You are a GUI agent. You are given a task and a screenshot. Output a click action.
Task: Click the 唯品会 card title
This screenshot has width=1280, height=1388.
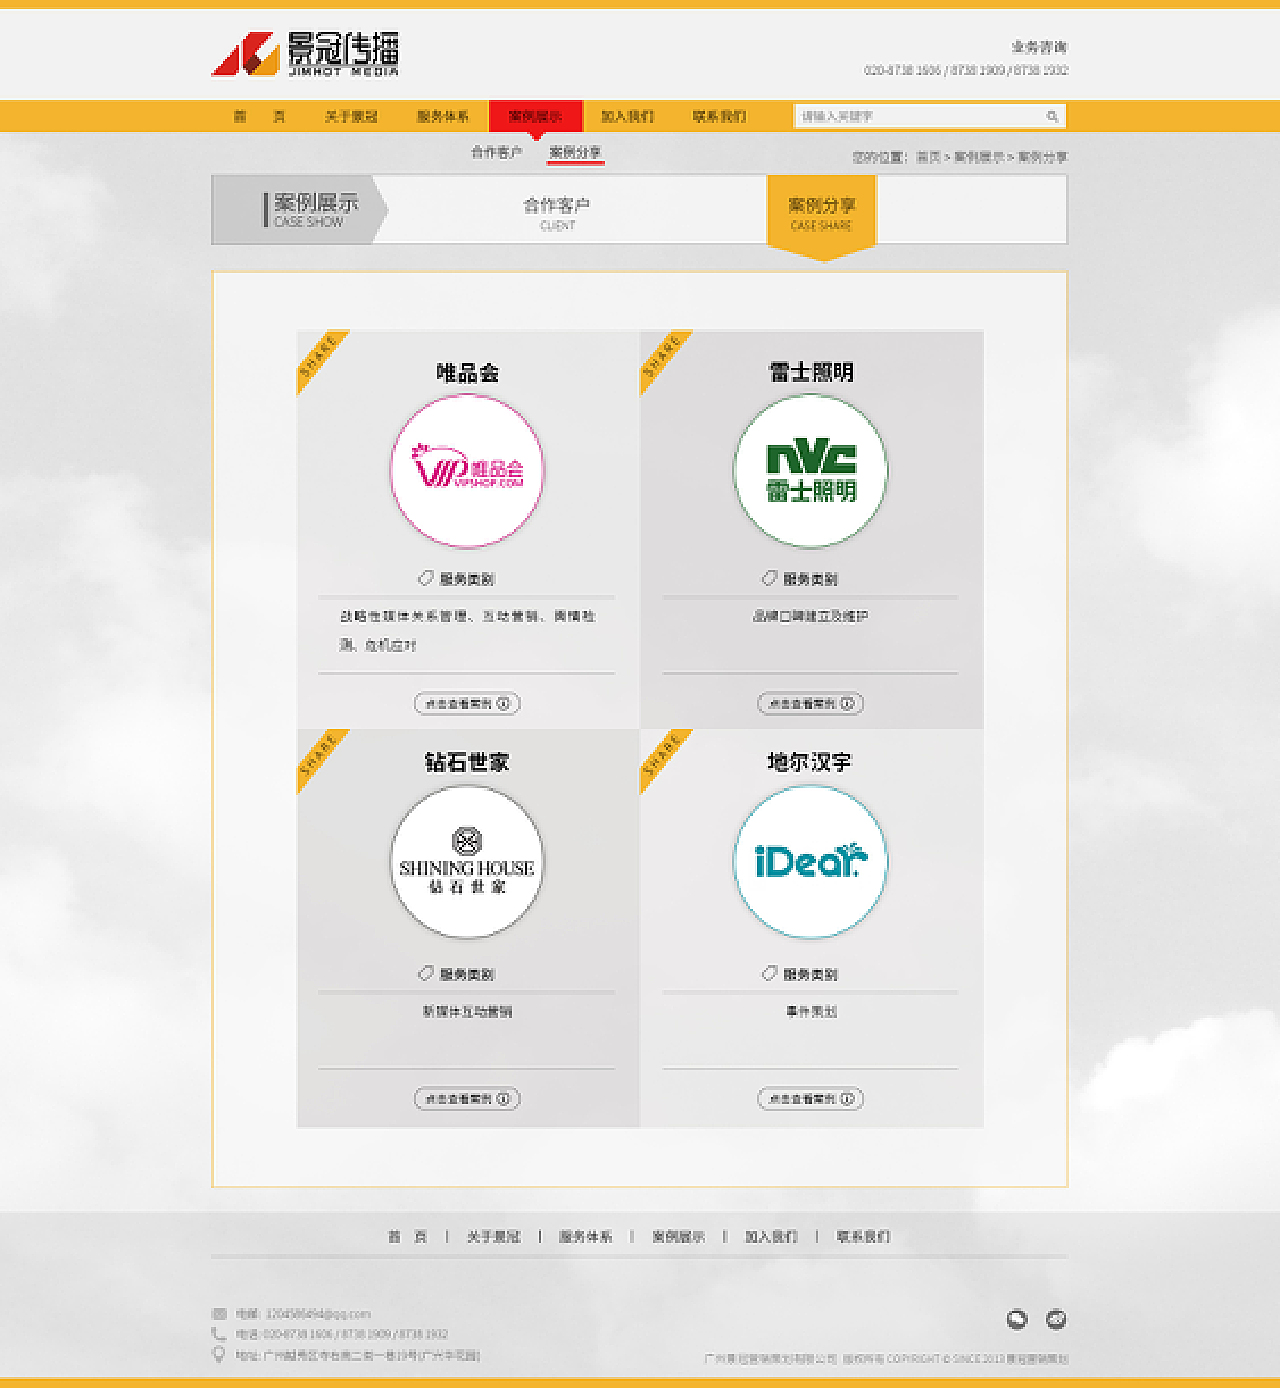[467, 373]
